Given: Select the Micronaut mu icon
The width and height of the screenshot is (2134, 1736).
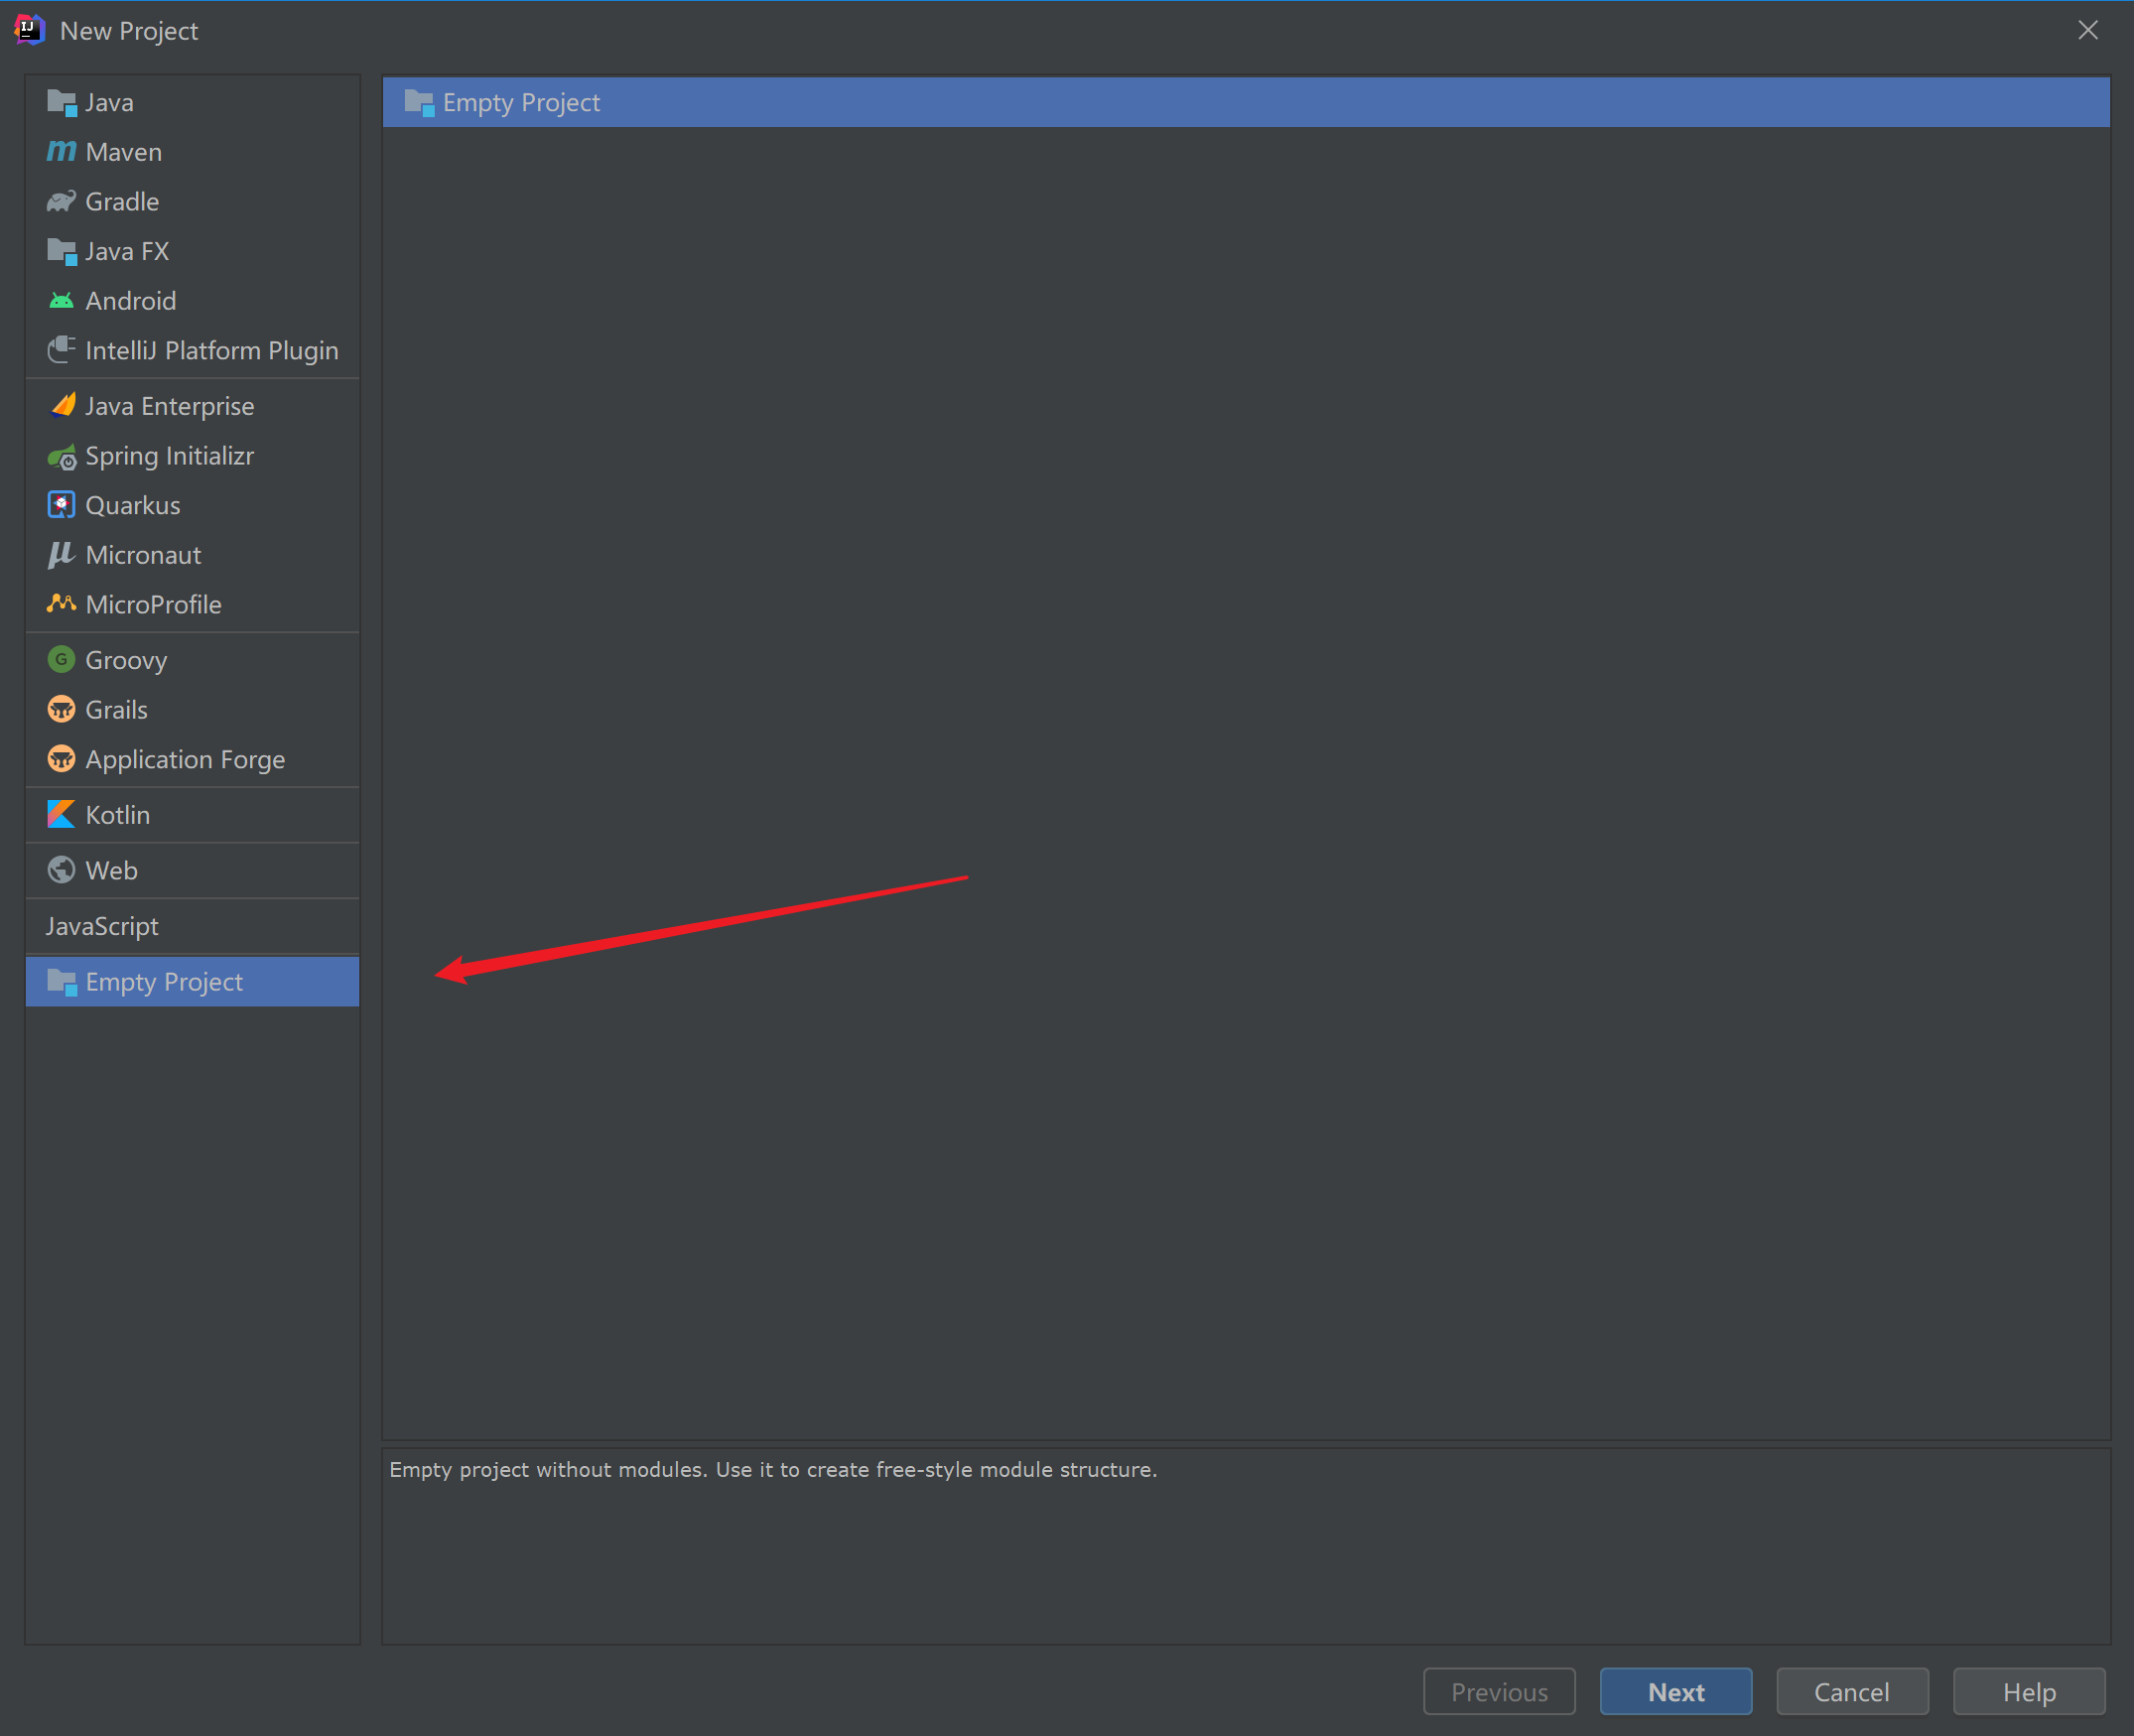Looking at the screenshot, I should point(61,555).
